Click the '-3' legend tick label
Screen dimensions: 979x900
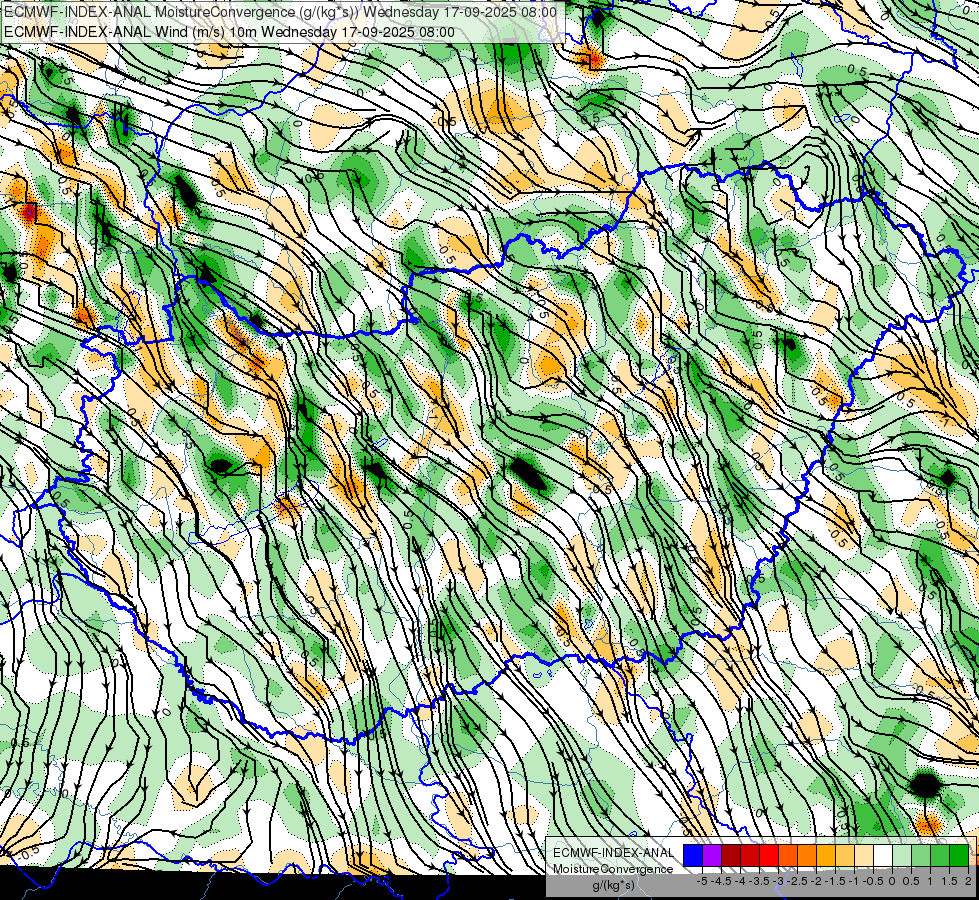pos(779,881)
